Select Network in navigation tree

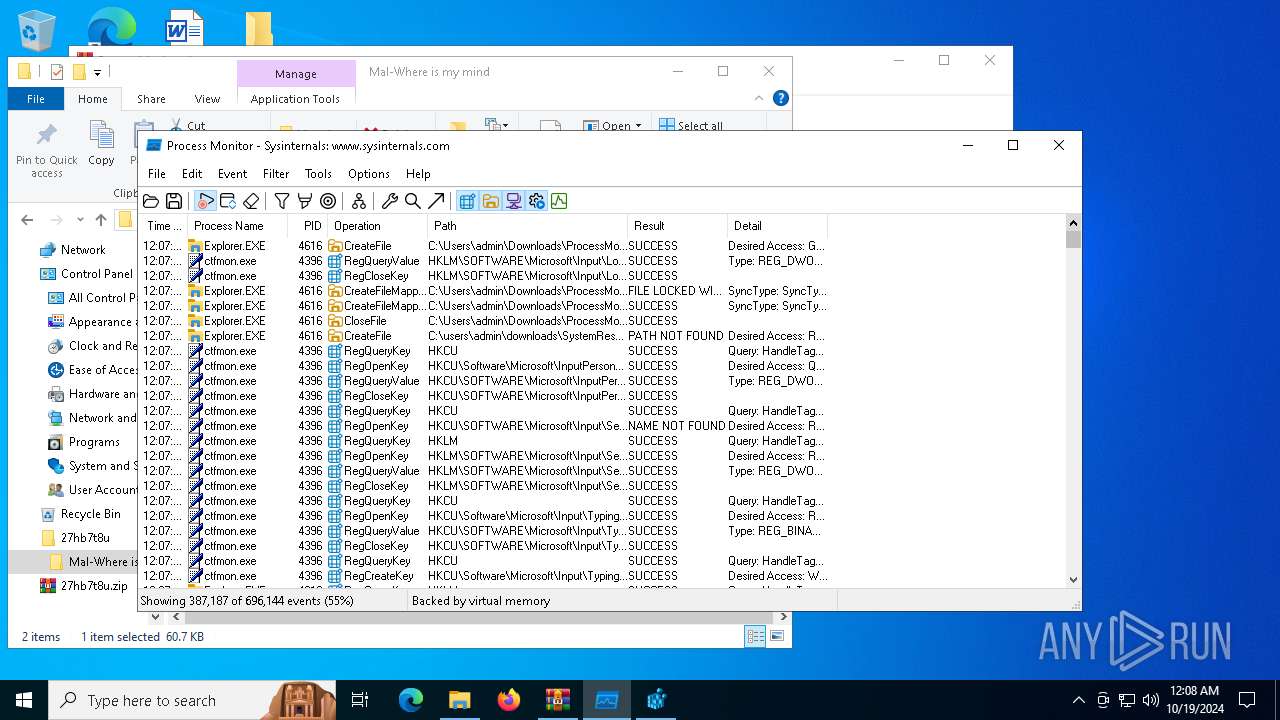83,250
